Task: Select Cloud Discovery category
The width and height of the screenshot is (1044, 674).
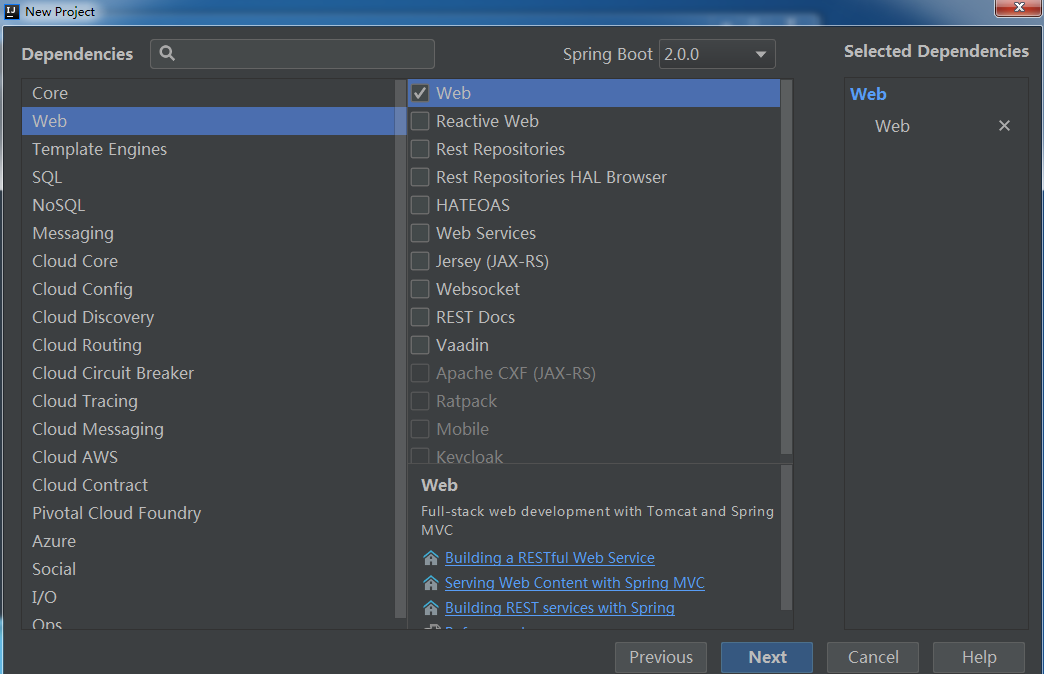Action: 208,317
